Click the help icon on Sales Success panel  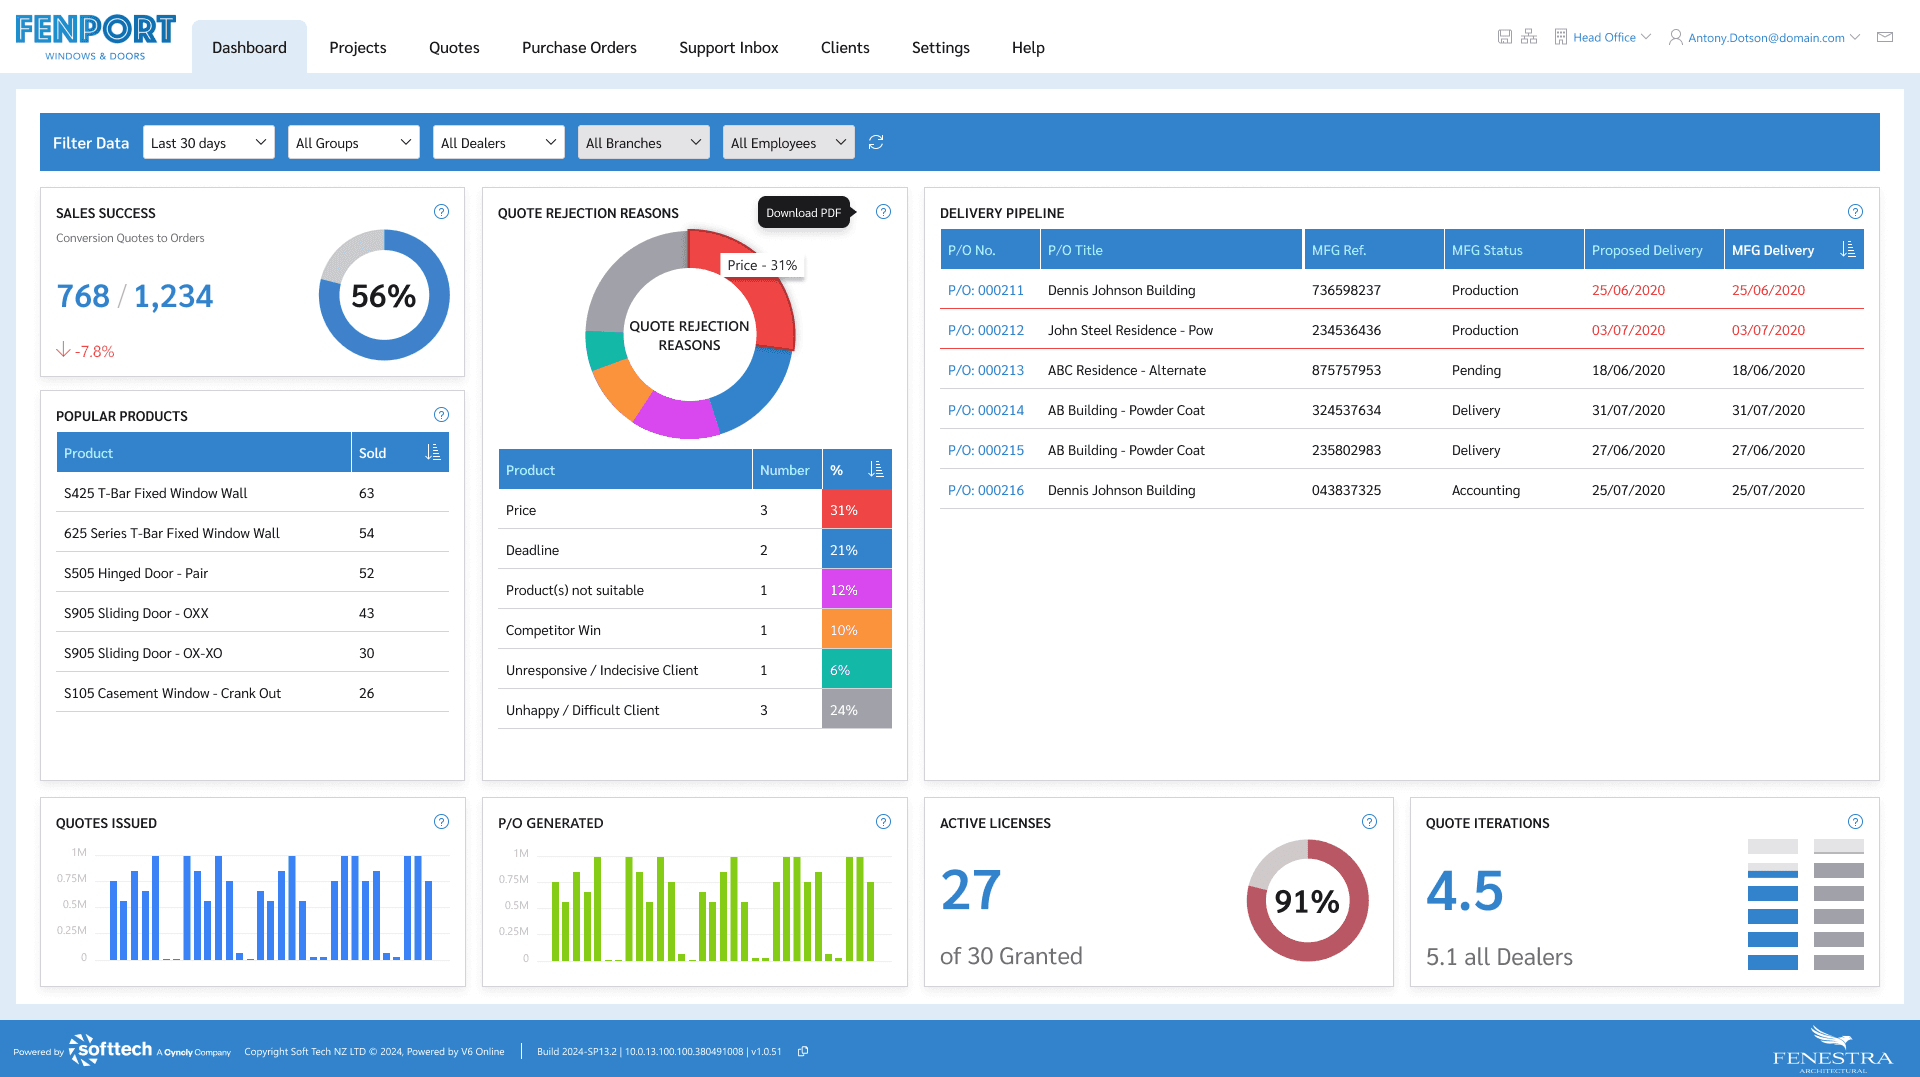click(x=441, y=212)
